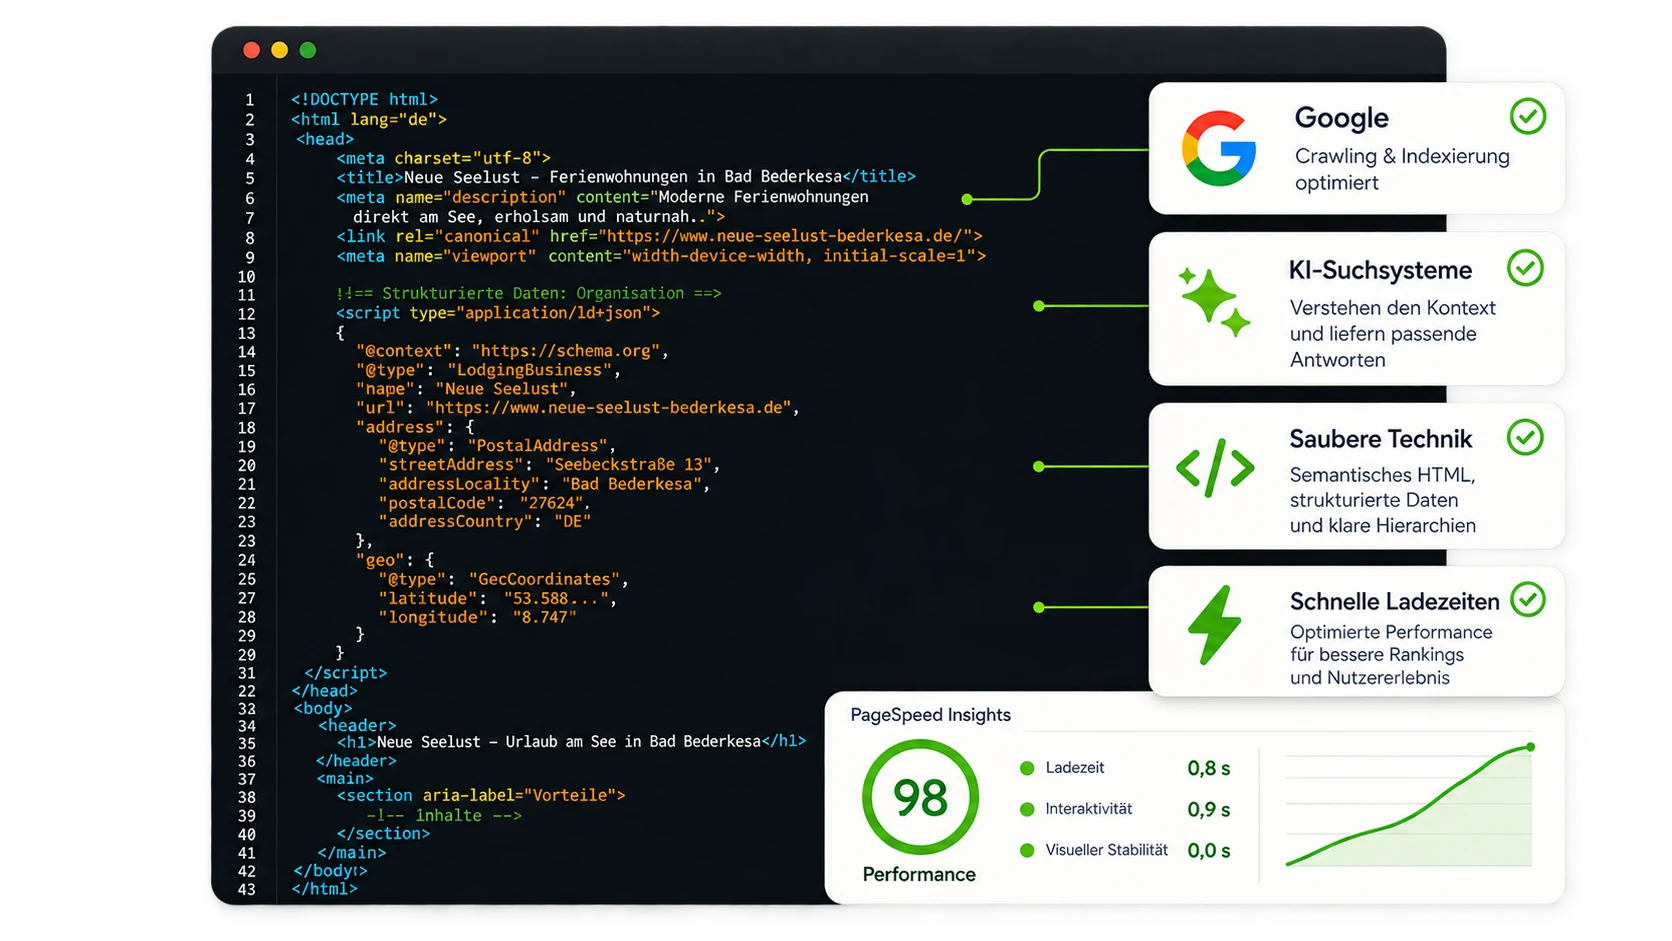Click the 'Strukturierte Daten: Organisation' comment
The width and height of the screenshot is (1672, 941).
tap(528, 293)
